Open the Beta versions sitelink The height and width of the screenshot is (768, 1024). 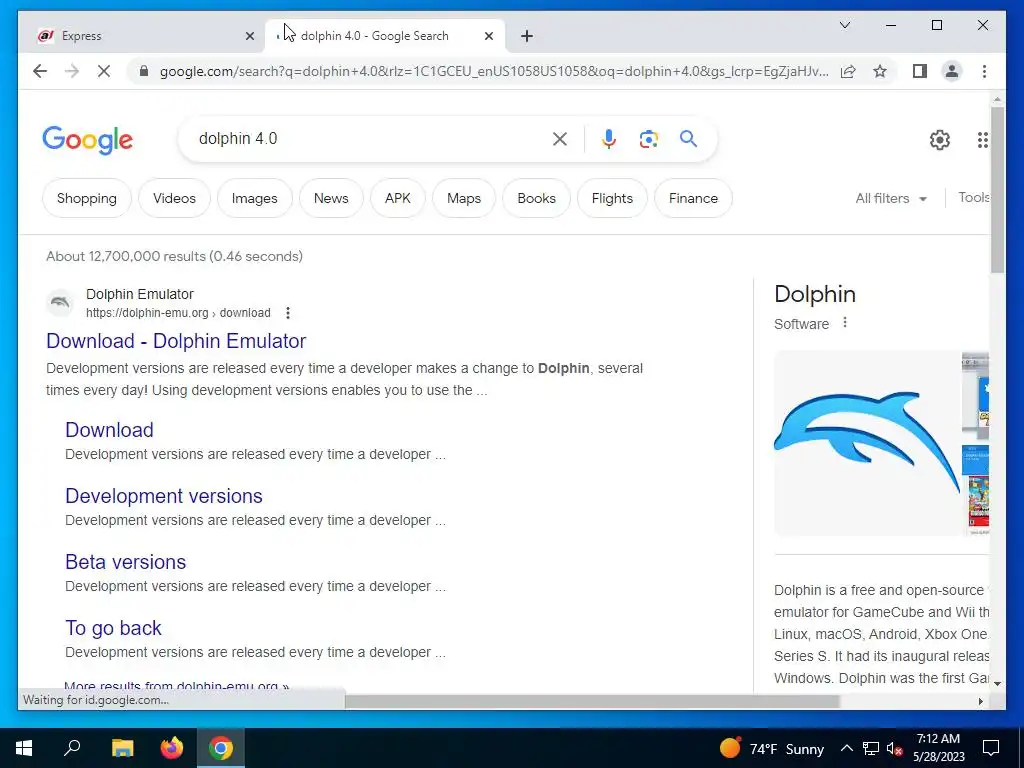point(125,562)
